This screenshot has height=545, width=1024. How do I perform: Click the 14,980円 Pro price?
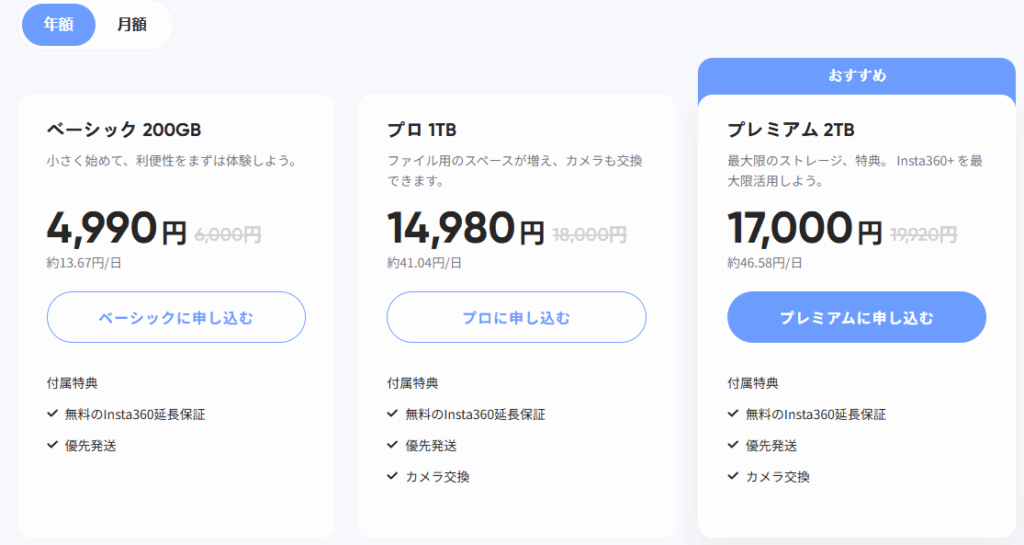(x=465, y=230)
